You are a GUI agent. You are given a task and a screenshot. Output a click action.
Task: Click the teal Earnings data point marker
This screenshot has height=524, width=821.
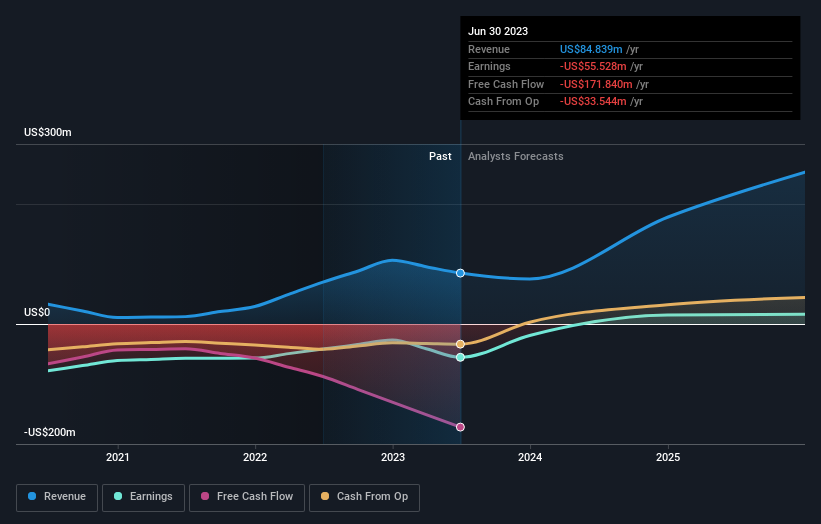[460, 357]
